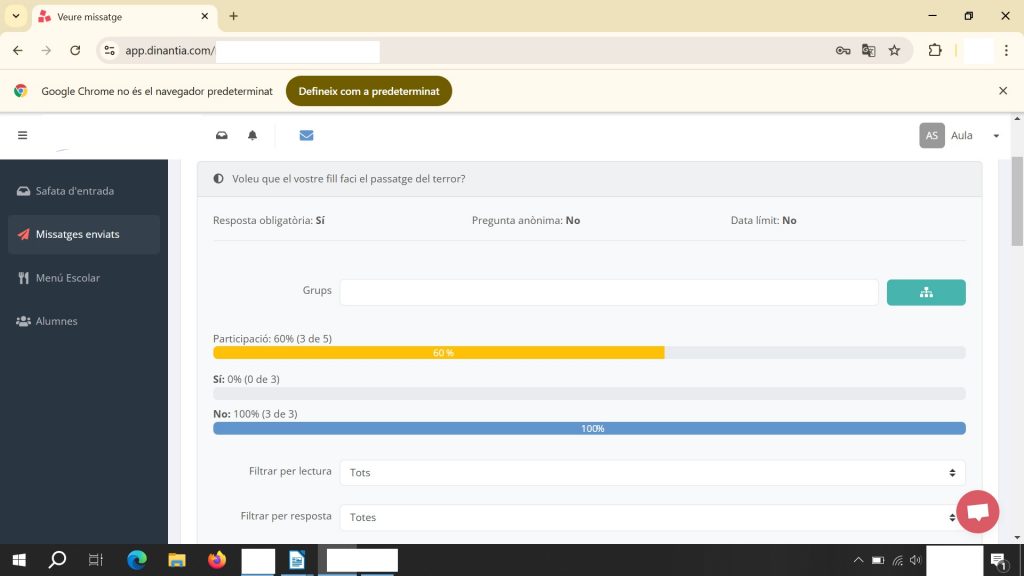Open the Filtrar per lectura dropdown
Viewport: 1024px width, 576px height.
click(652, 472)
